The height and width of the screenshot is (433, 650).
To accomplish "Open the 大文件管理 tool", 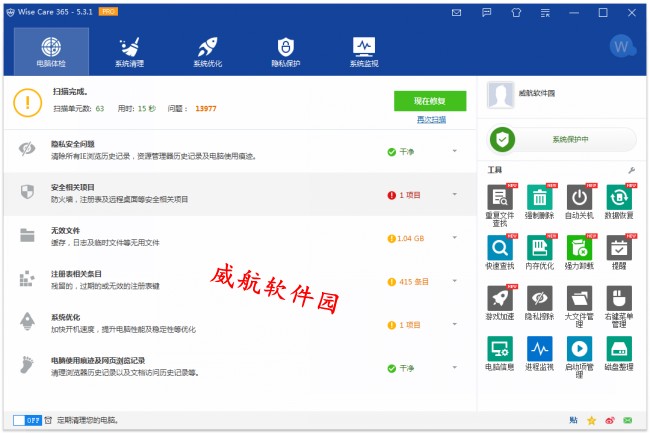I will coord(579,307).
